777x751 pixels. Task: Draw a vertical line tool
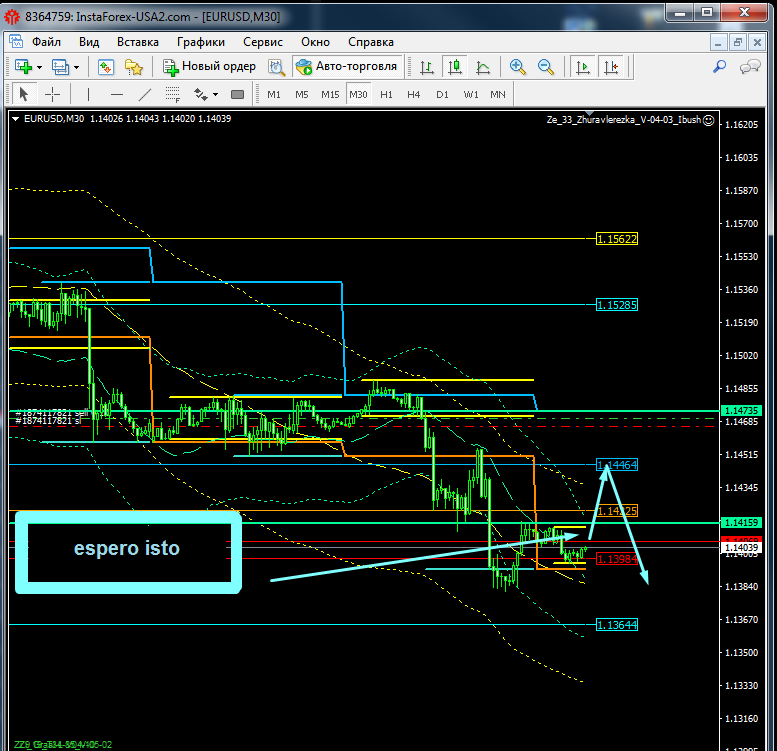pos(89,94)
